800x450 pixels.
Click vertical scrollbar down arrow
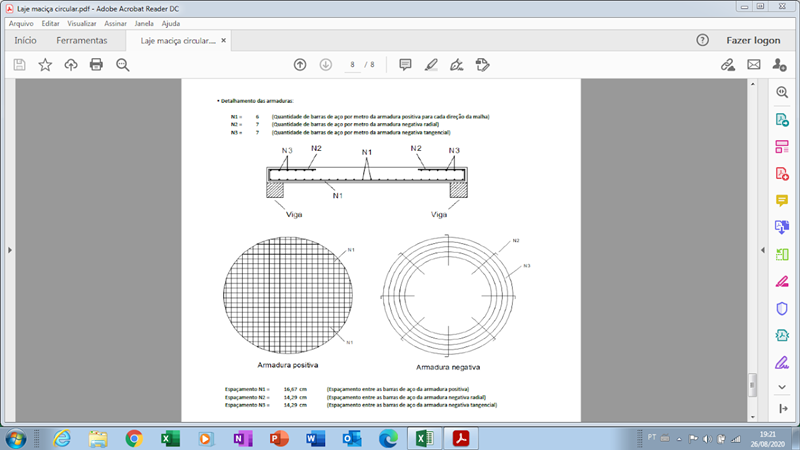pos(753,417)
